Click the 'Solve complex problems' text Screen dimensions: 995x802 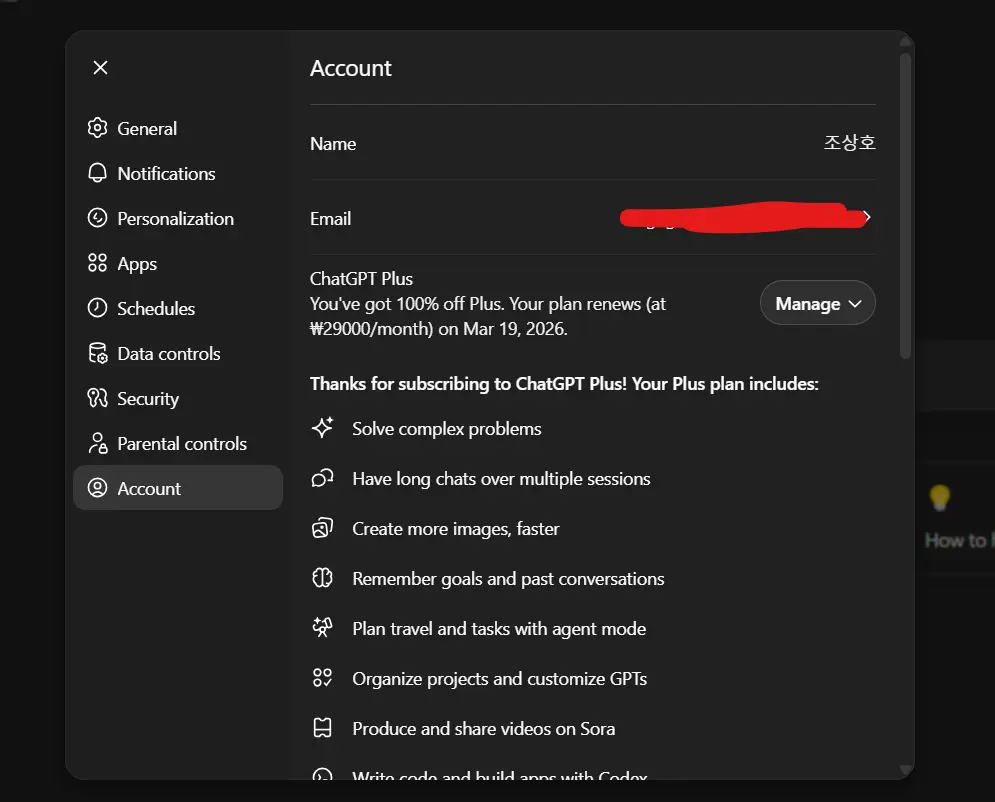[x=447, y=429]
